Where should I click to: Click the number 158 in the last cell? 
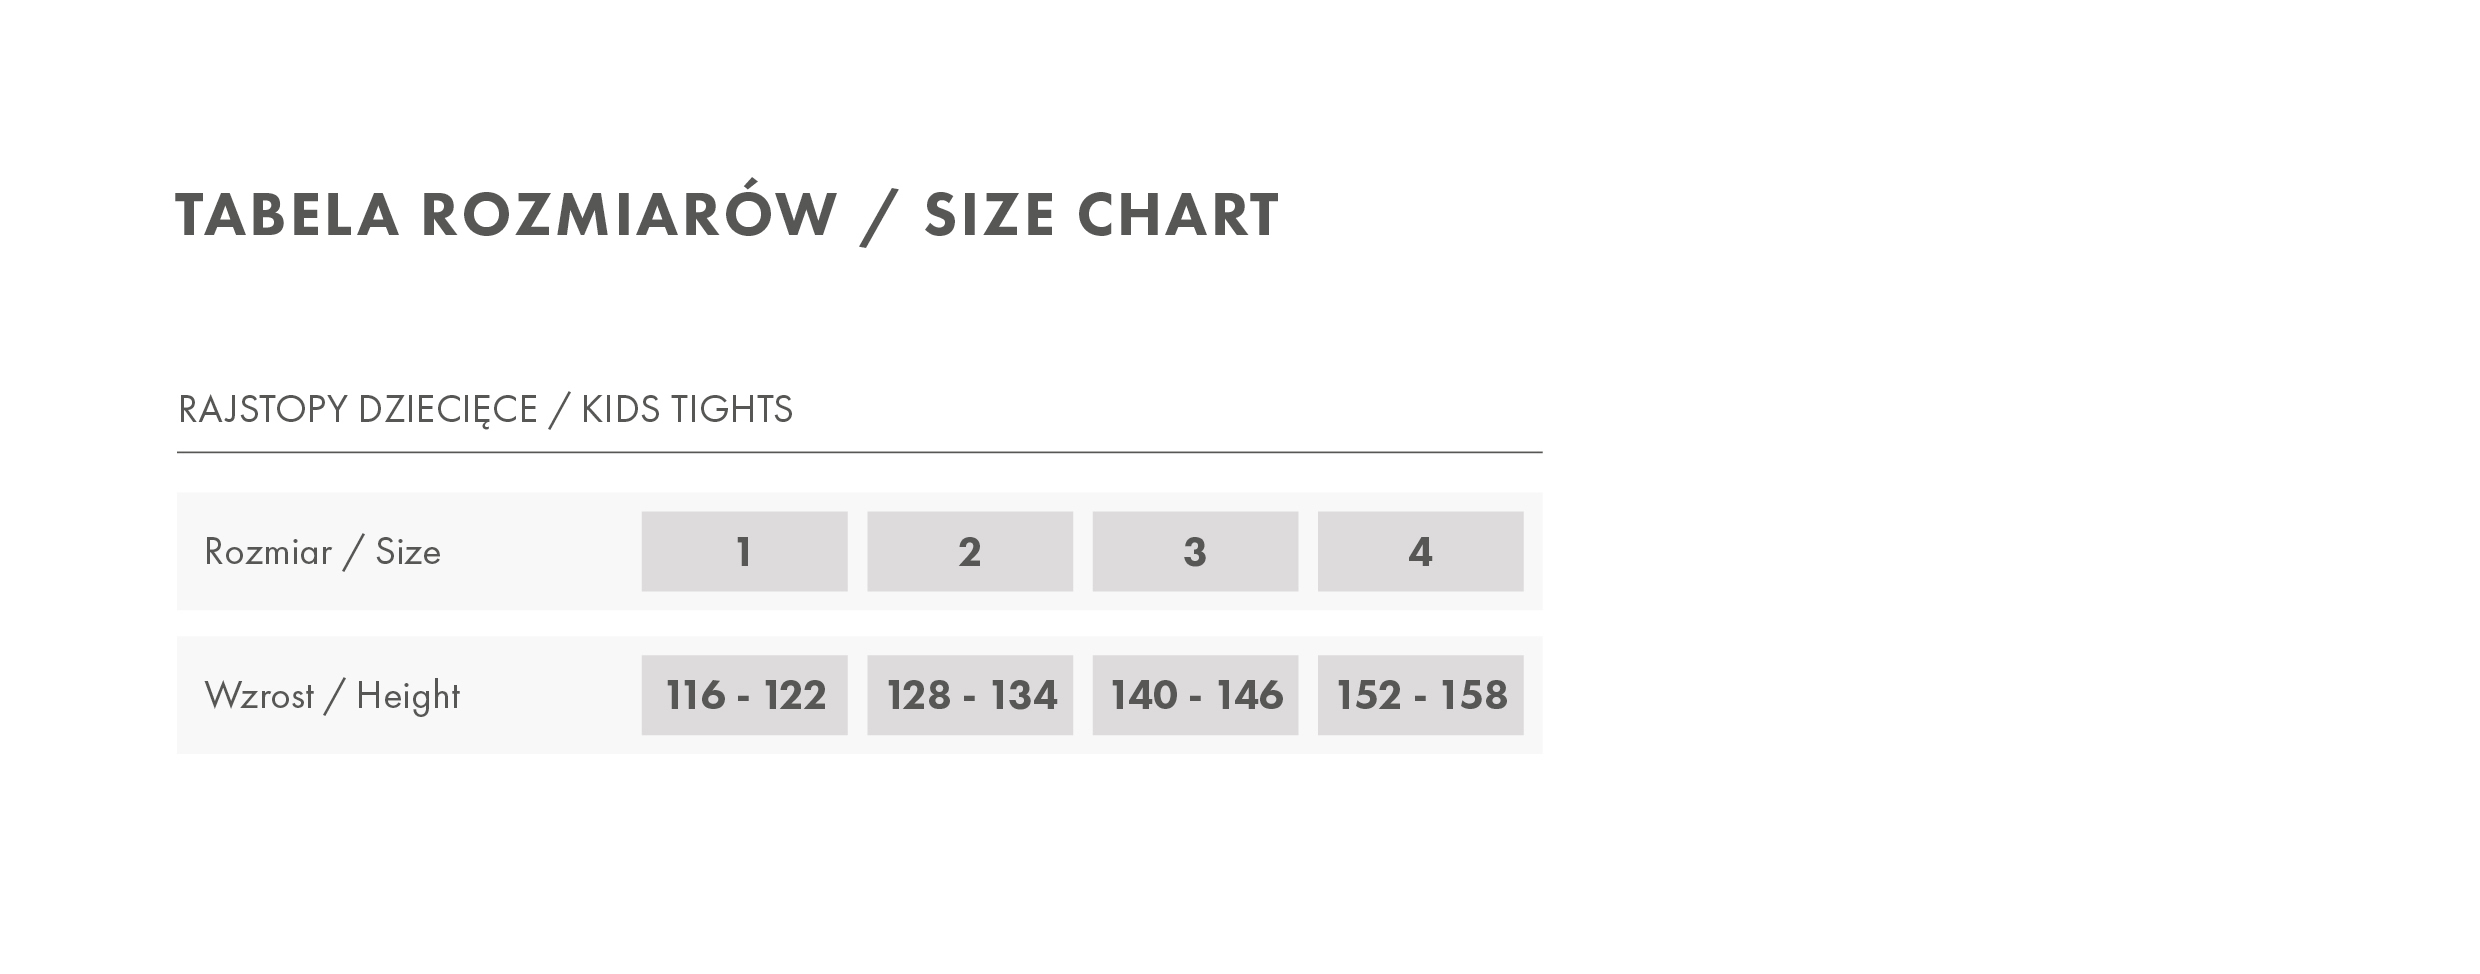[x=1474, y=695]
